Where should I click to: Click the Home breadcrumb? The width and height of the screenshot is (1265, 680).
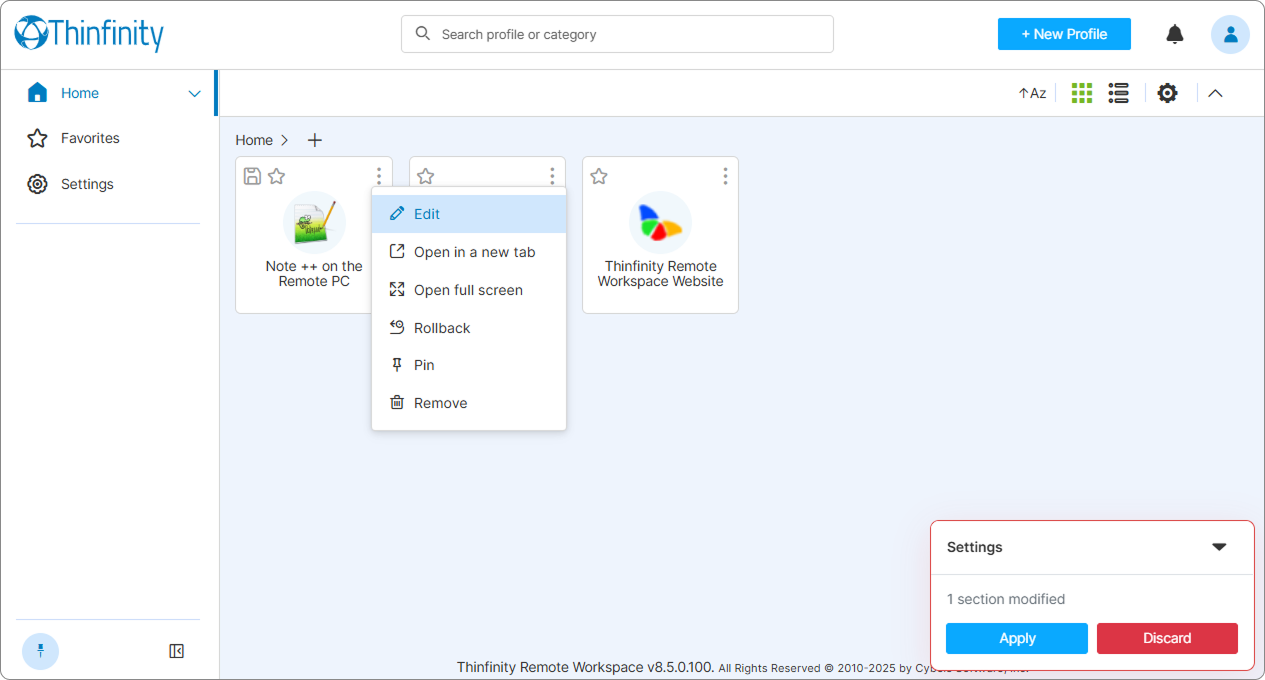(x=254, y=140)
